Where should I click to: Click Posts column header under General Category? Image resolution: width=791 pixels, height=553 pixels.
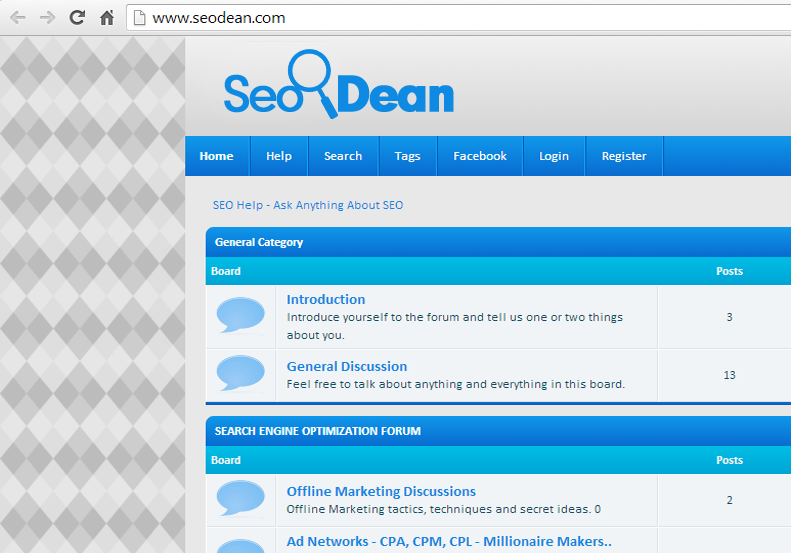[729, 271]
